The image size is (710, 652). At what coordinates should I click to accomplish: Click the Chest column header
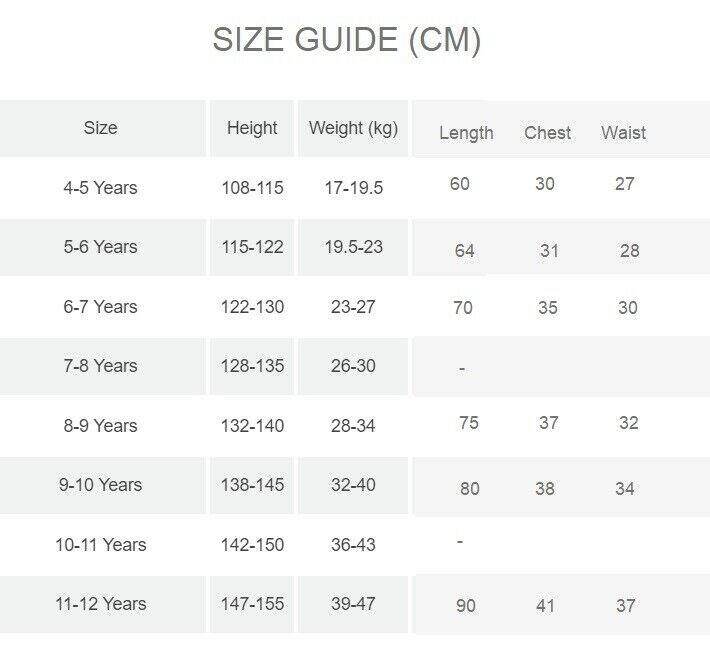[x=548, y=133]
